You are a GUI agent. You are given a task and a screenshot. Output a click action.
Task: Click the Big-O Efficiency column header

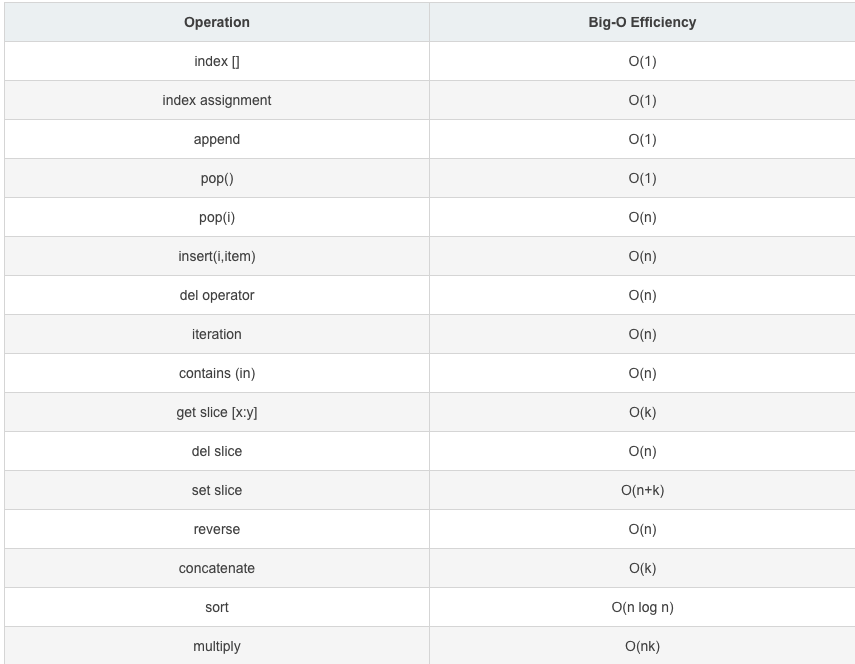point(642,22)
